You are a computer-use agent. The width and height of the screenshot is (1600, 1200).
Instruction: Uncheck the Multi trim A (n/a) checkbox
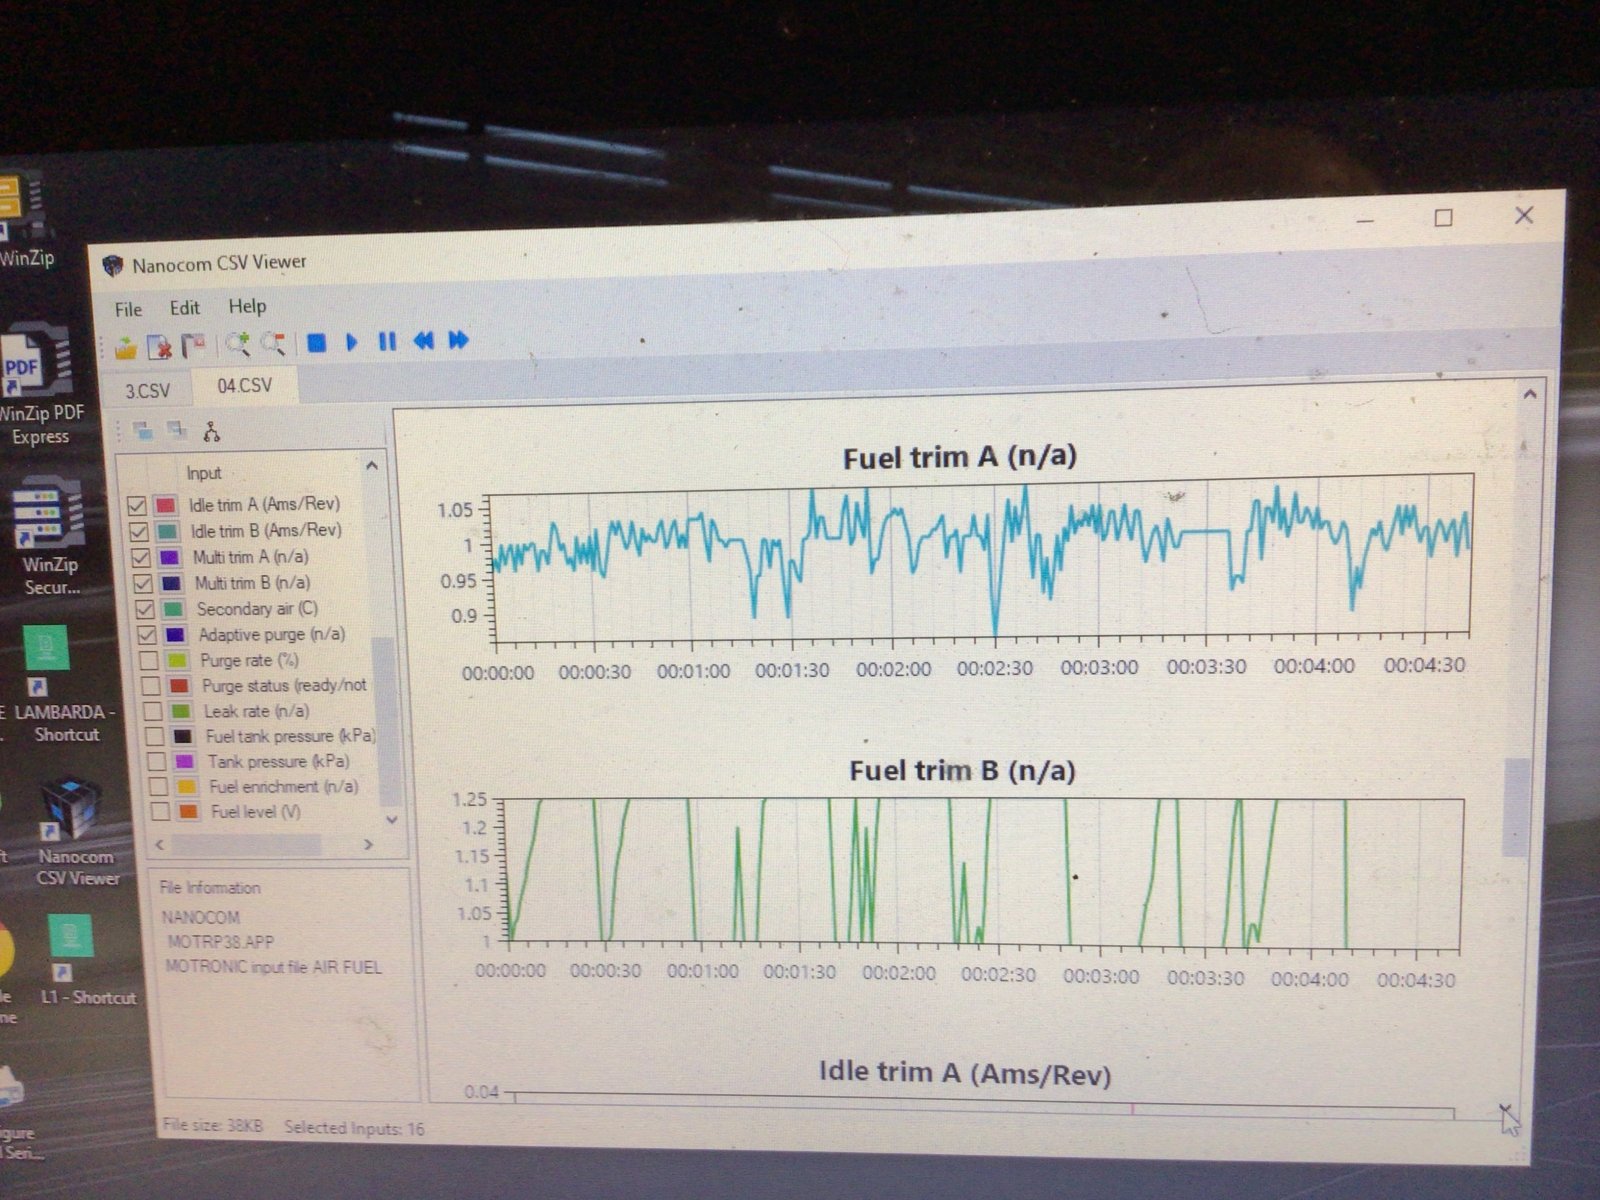point(141,558)
